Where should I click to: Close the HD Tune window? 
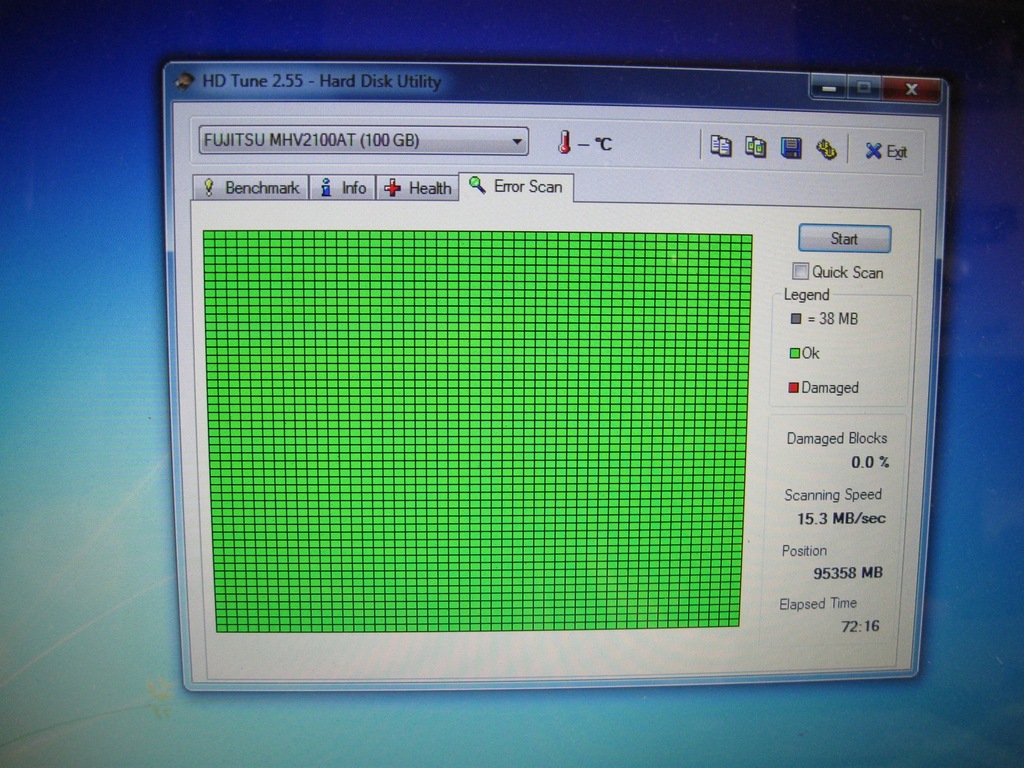coord(912,89)
